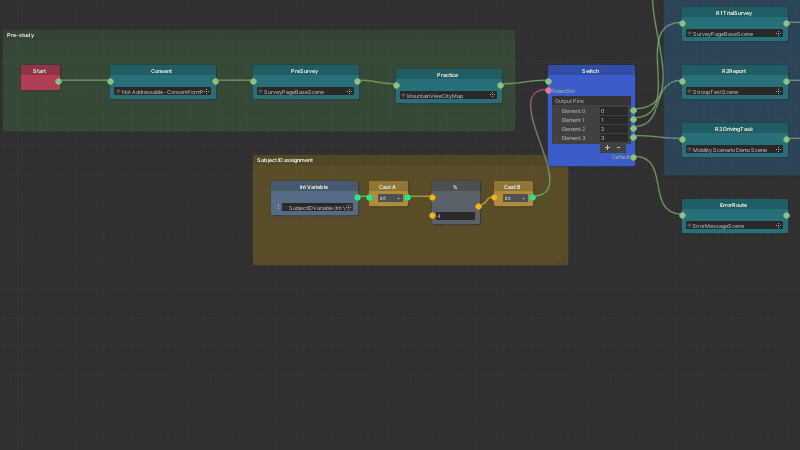The image size is (800, 450).
Task: Click the pink Selection port on Switch
Action: click(x=548, y=91)
